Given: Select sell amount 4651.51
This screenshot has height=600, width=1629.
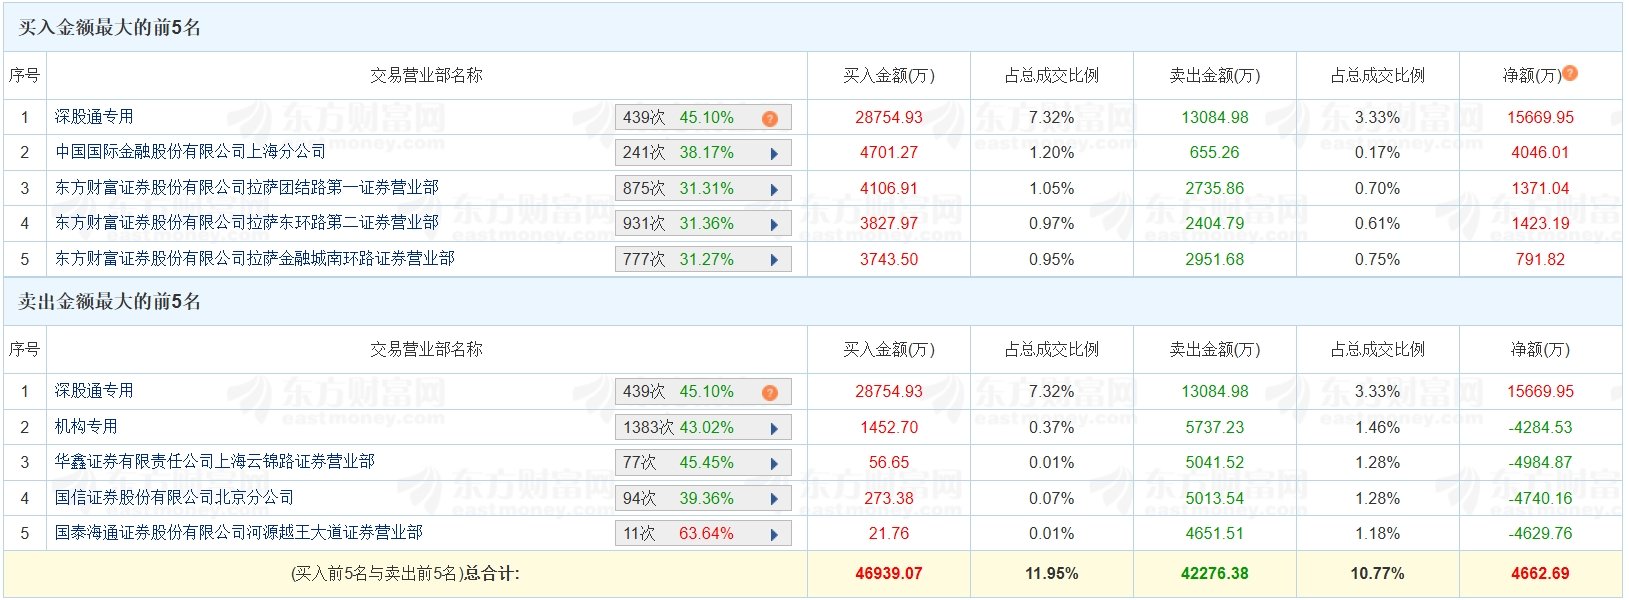Looking at the screenshot, I should click(1215, 534).
